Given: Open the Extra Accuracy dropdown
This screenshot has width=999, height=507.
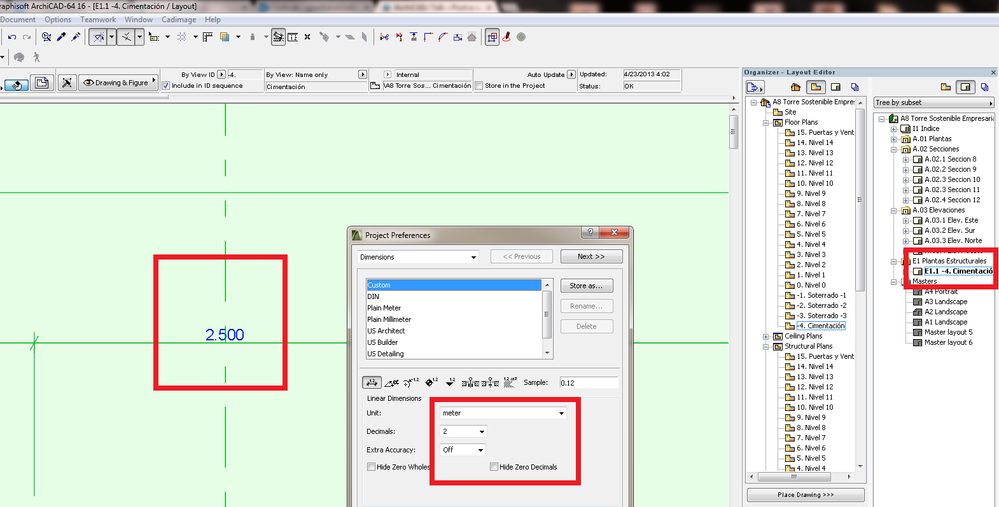Looking at the screenshot, I should point(463,450).
